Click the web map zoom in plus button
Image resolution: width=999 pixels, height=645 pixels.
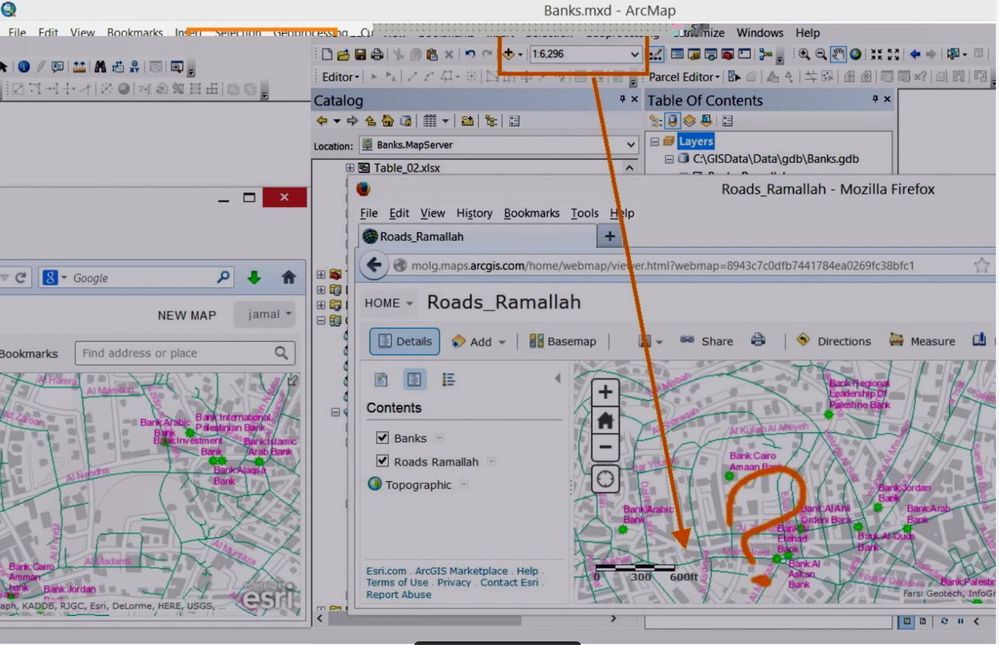point(605,392)
